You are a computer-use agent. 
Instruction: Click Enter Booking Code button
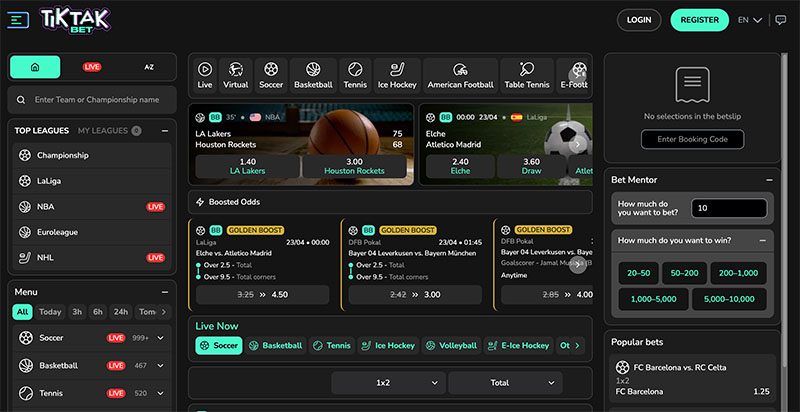pos(692,139)
